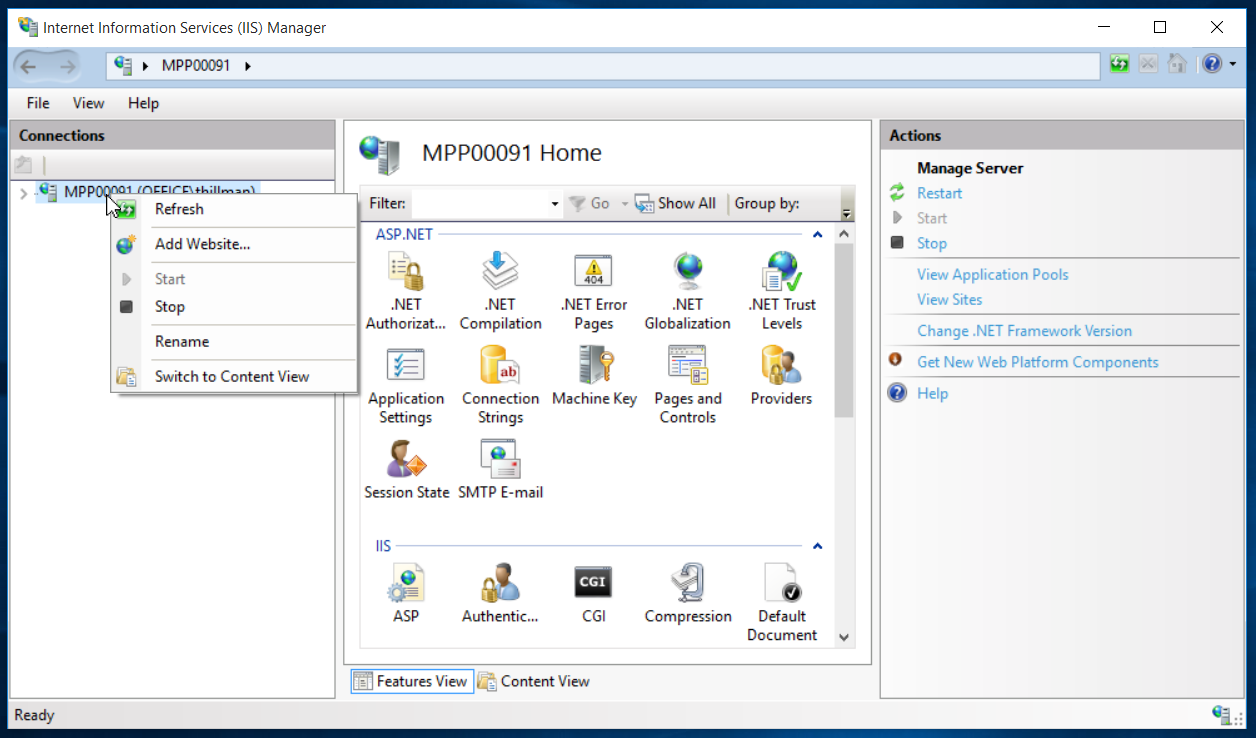This screenshot has width=1256, height=738.
Task: Open the Machine Key feature icon
Action: click(594, 366)
